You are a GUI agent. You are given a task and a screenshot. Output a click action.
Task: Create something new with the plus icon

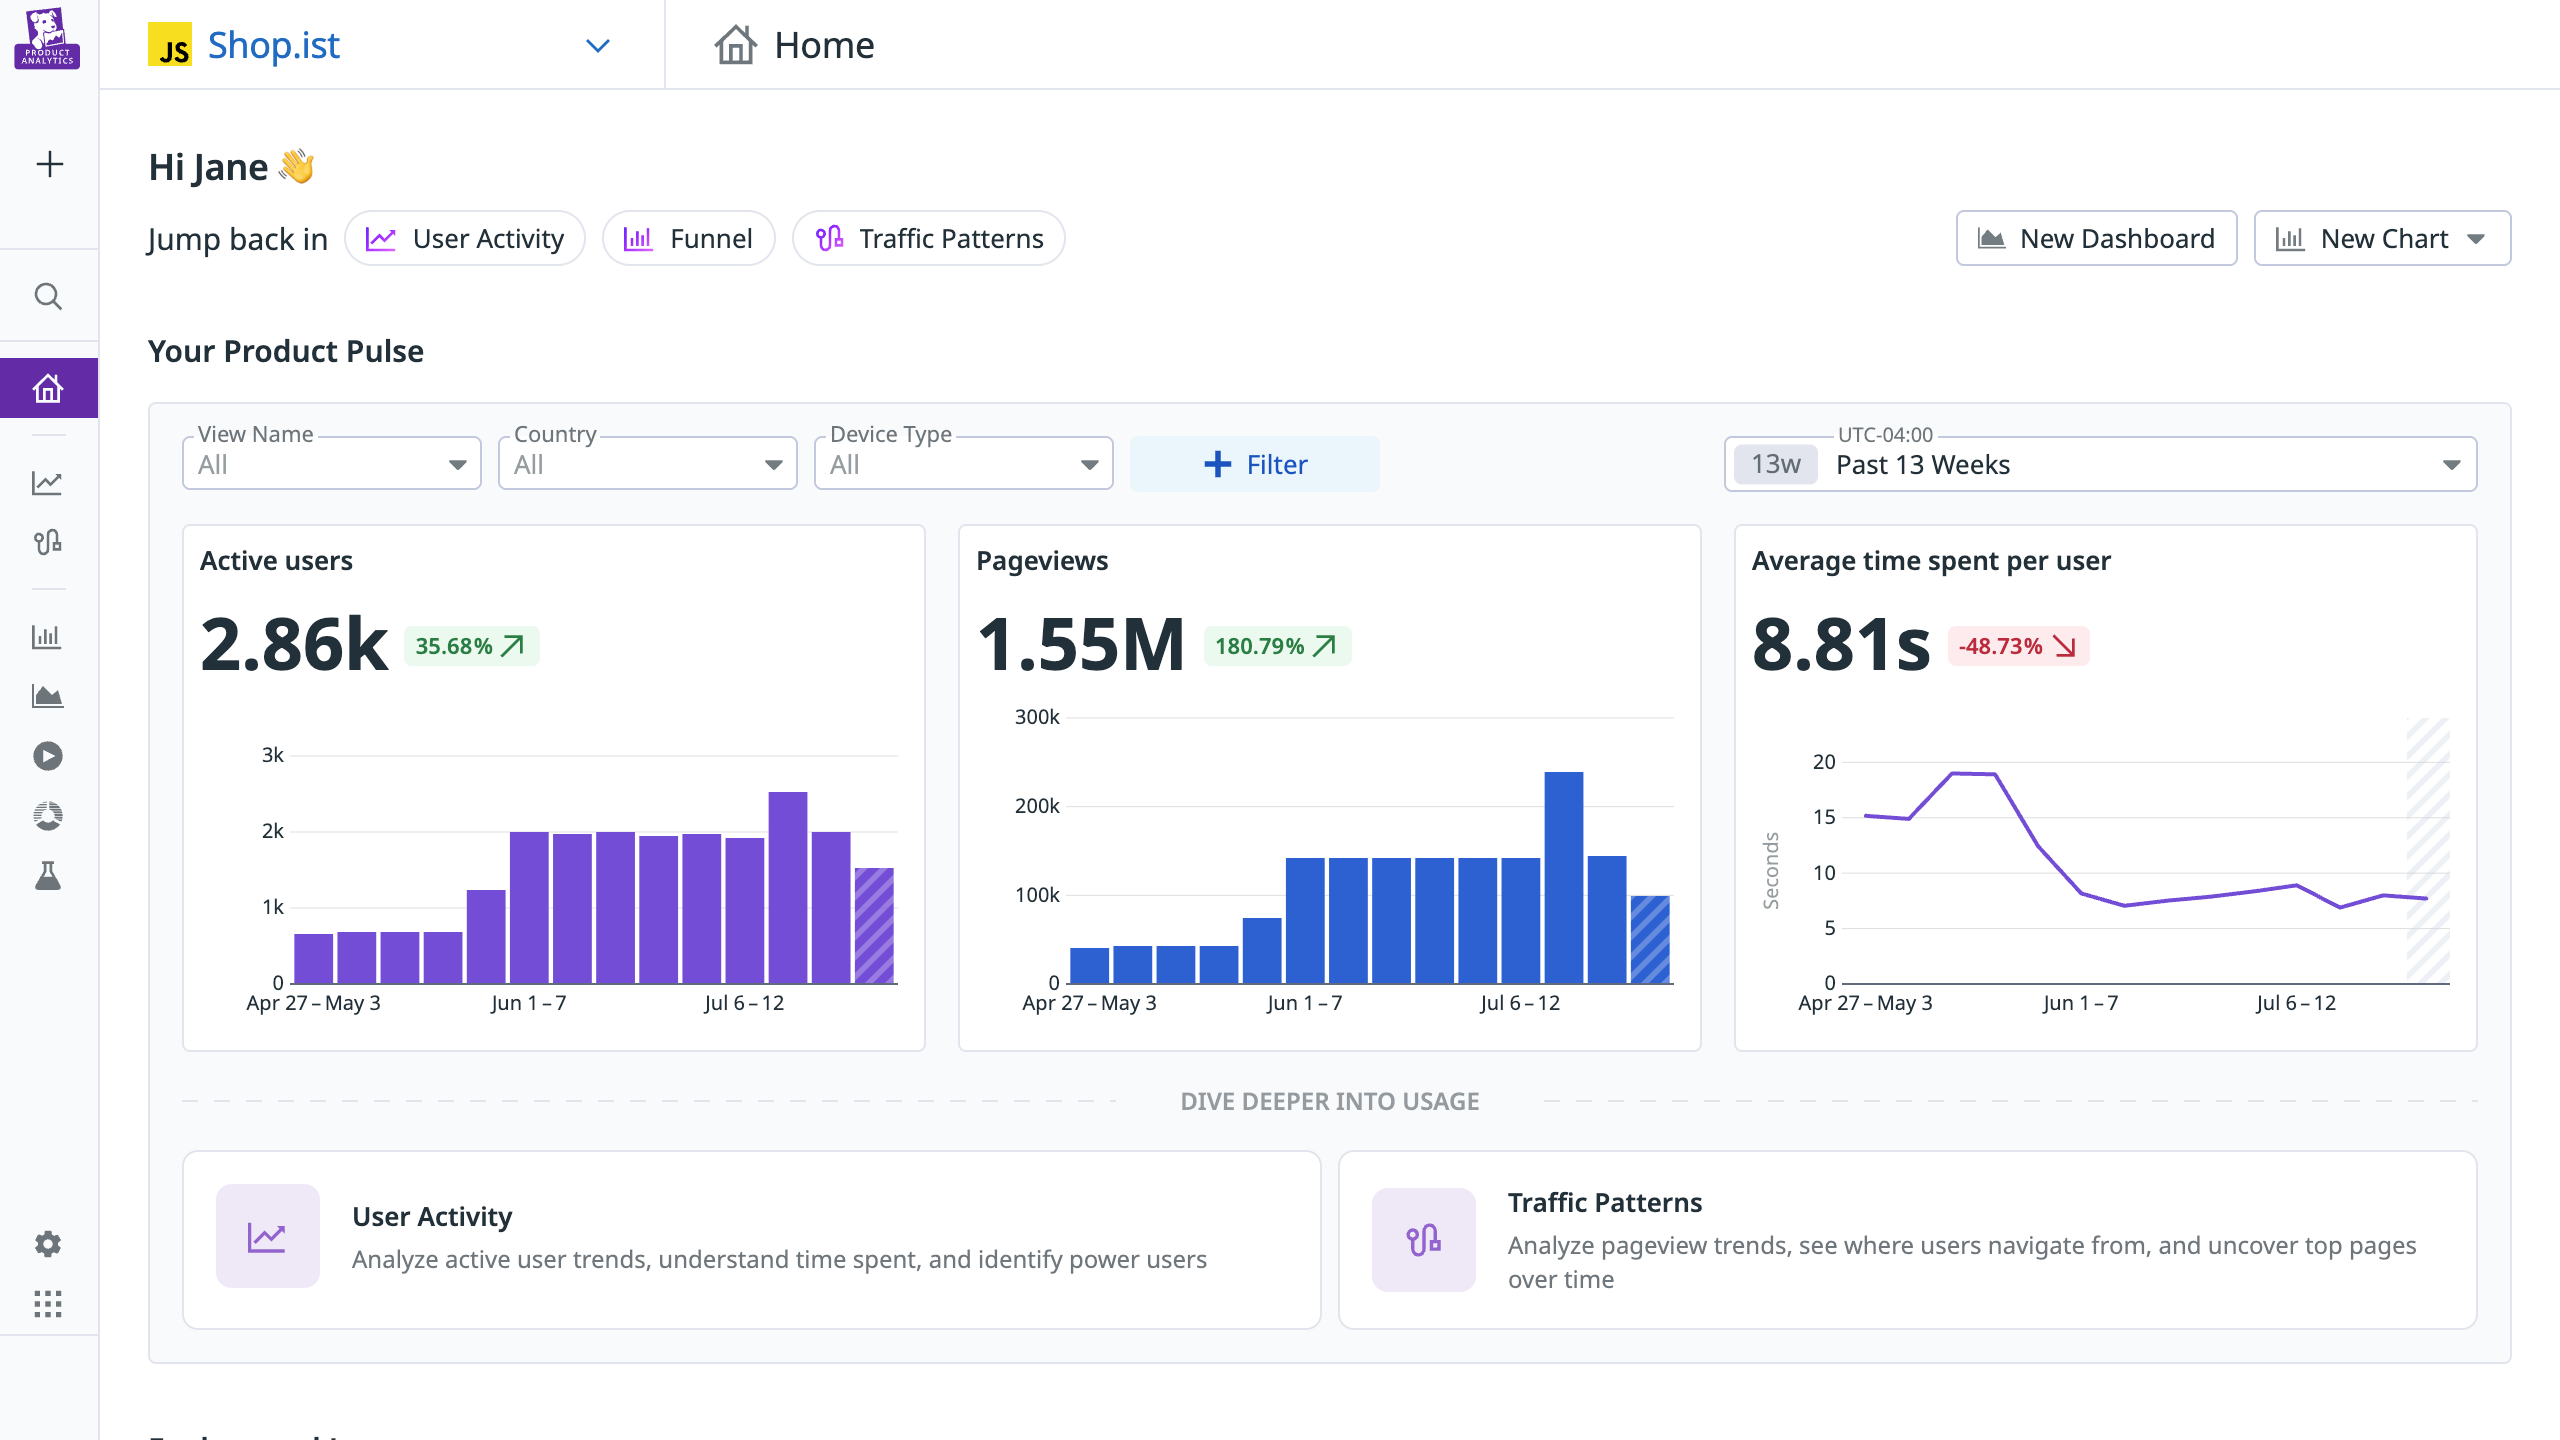pyautogui.click(x=48, y=163)
